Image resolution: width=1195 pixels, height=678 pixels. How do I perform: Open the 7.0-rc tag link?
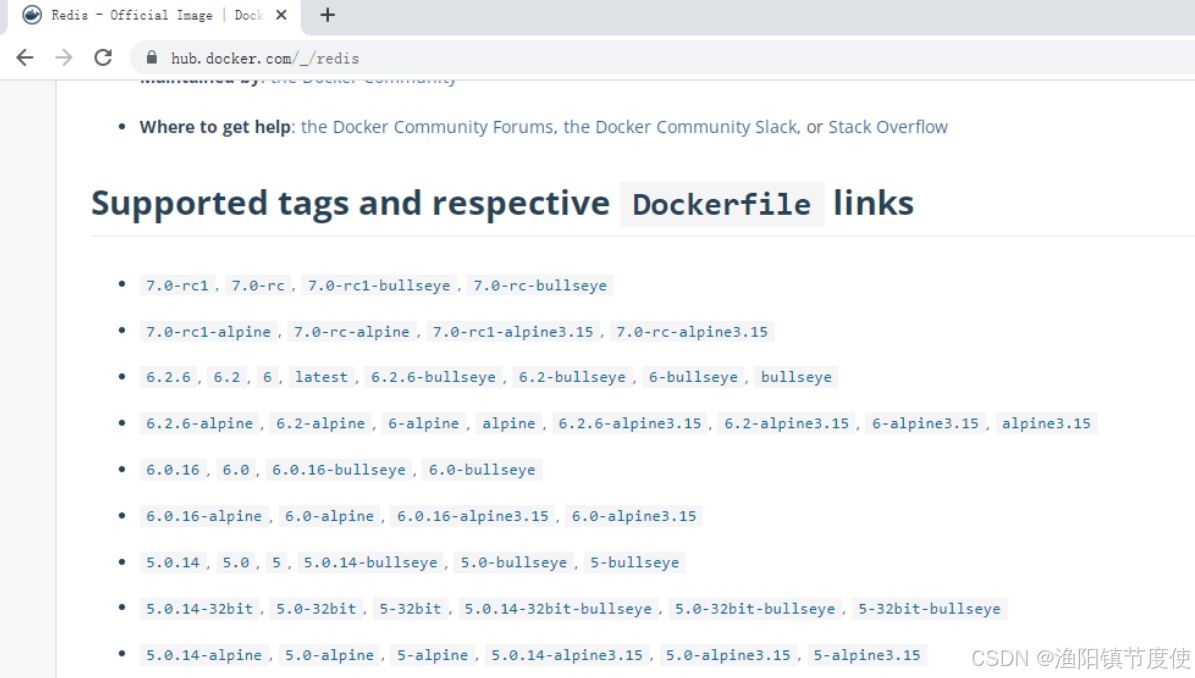(x=258, y=286)
